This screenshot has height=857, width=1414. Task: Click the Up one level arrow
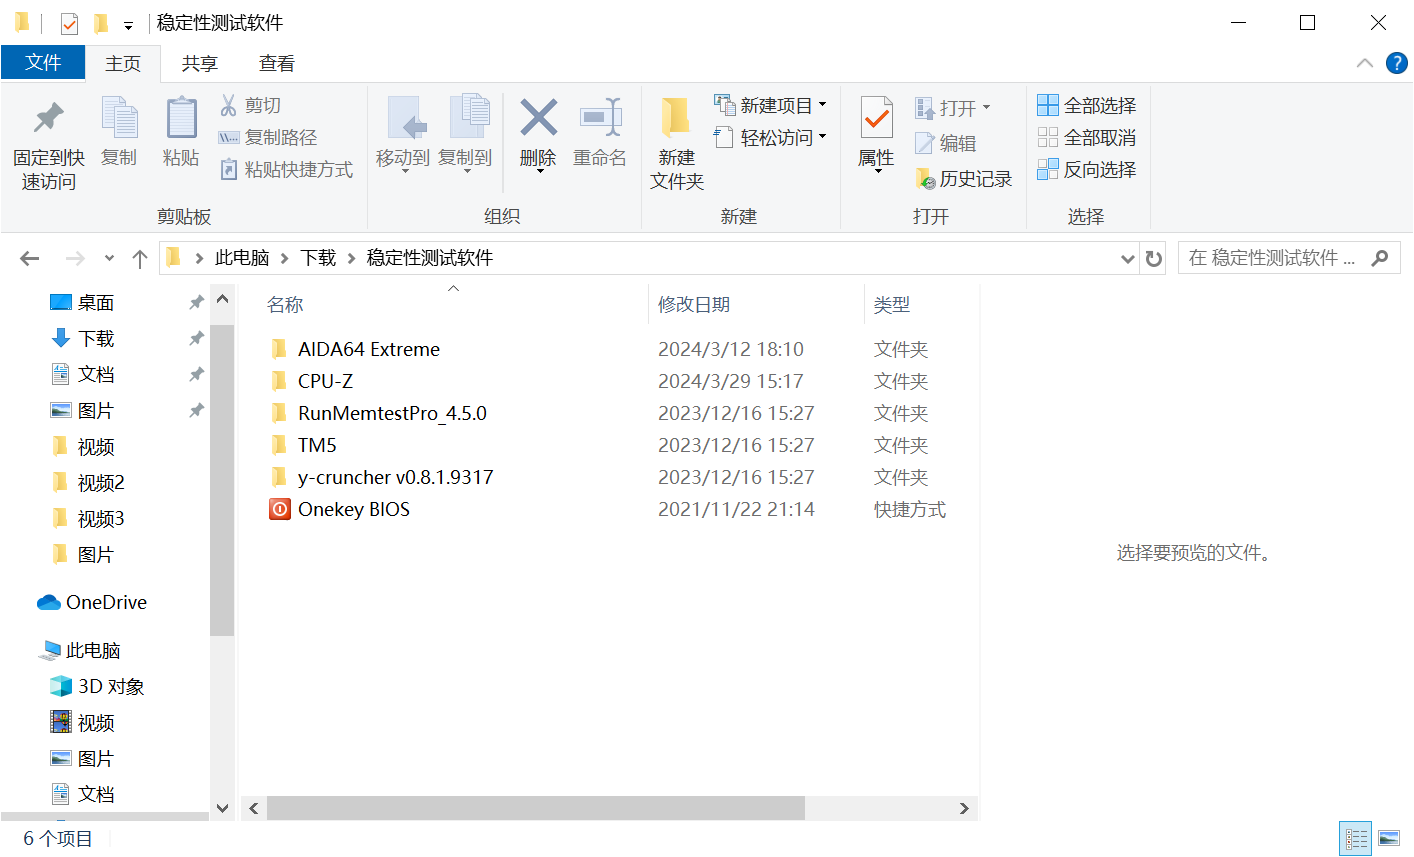click(140, 259)
